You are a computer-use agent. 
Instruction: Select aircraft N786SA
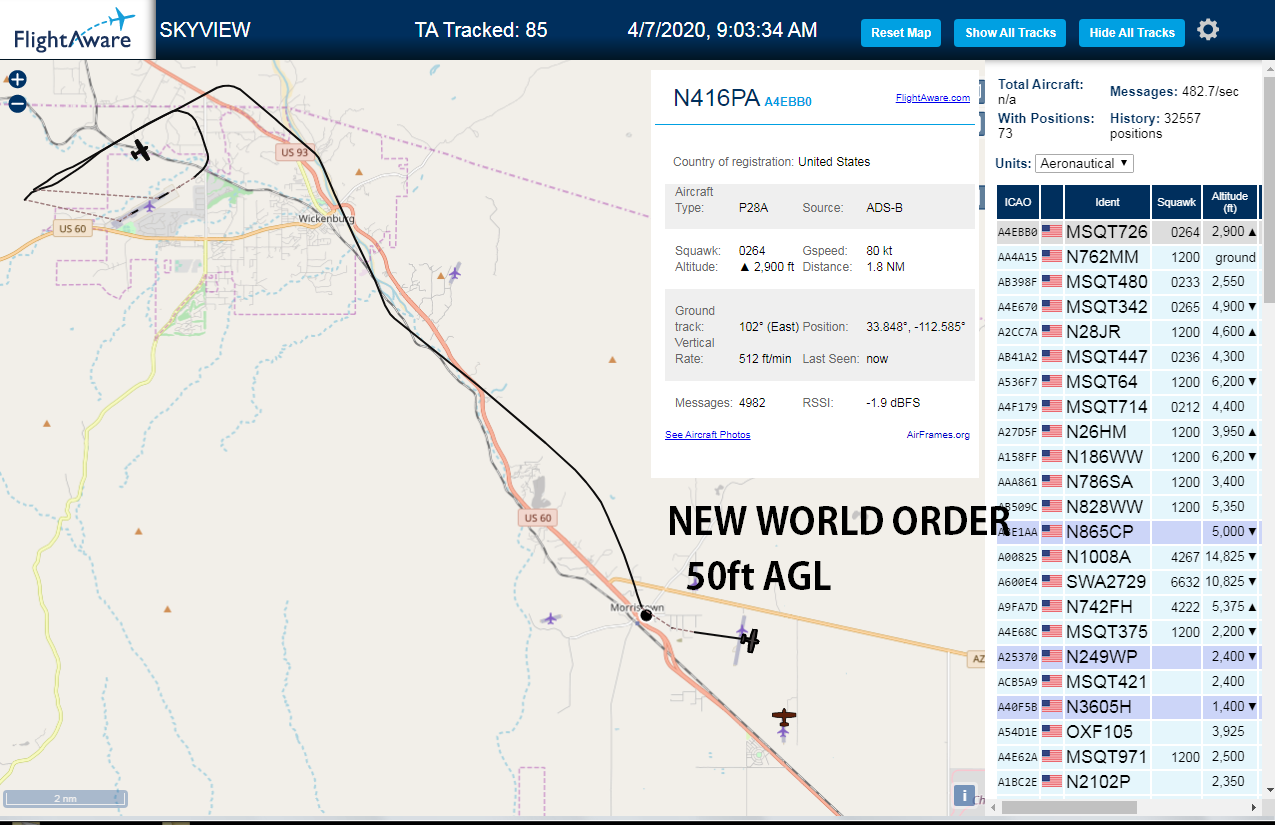pyautogui.click(x=1127, y=482)
